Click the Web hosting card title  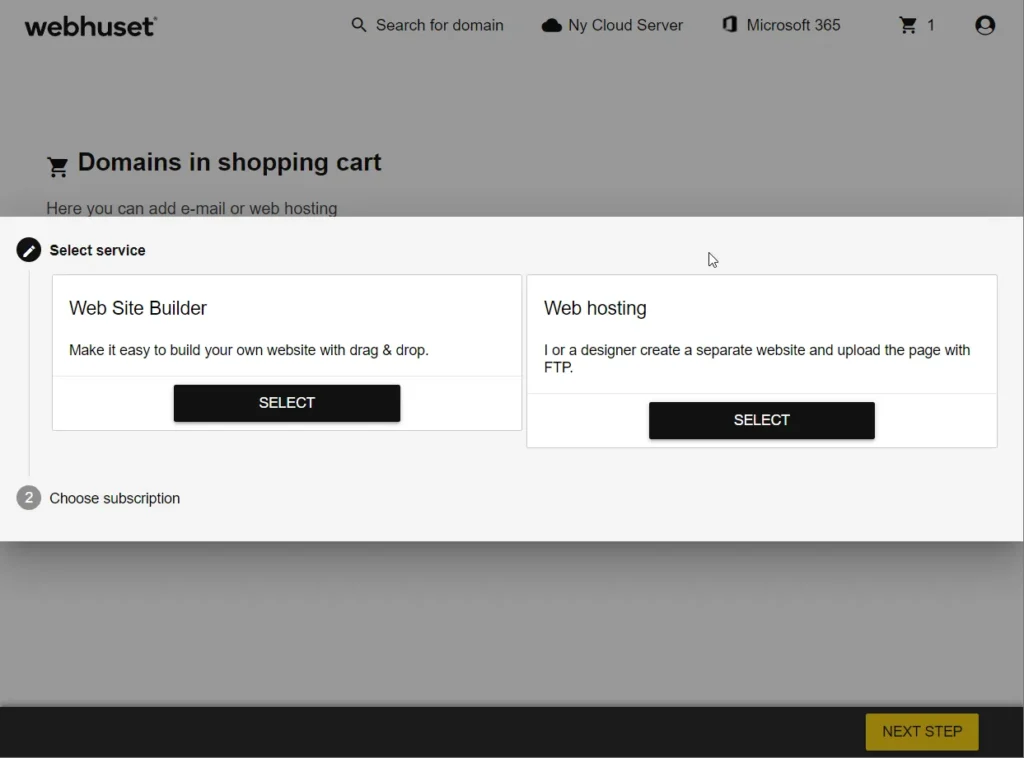(x=595, y=308)
